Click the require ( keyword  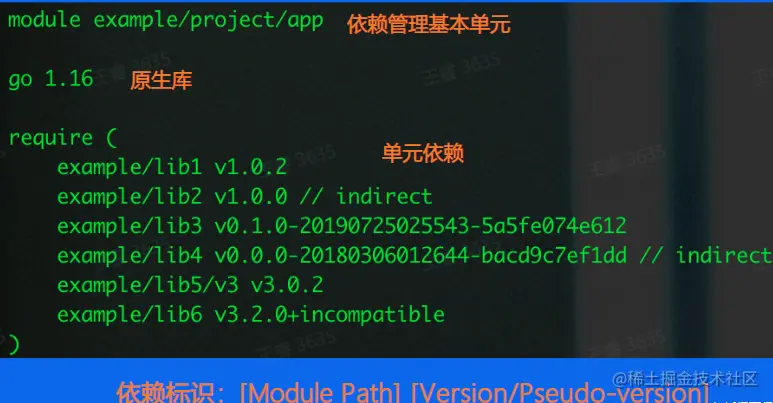pos(63,138)
